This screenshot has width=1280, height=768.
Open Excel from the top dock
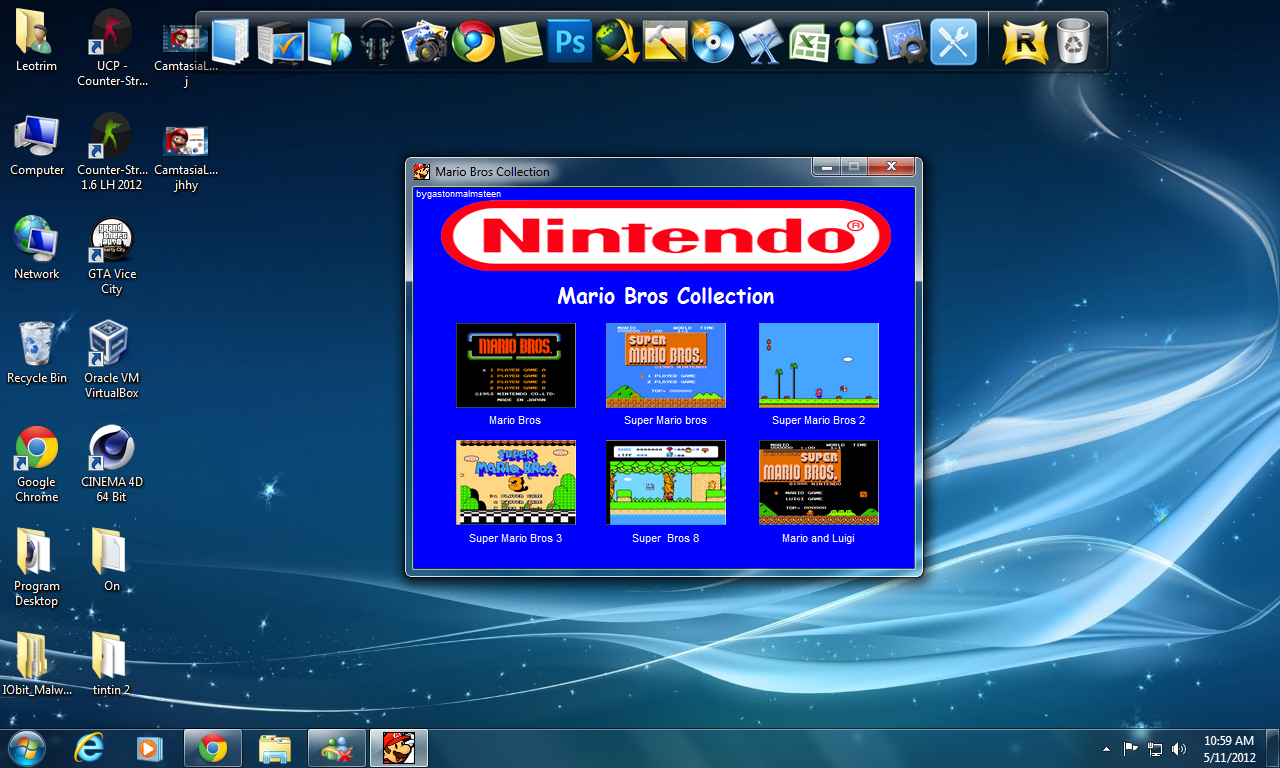point(808,40)
